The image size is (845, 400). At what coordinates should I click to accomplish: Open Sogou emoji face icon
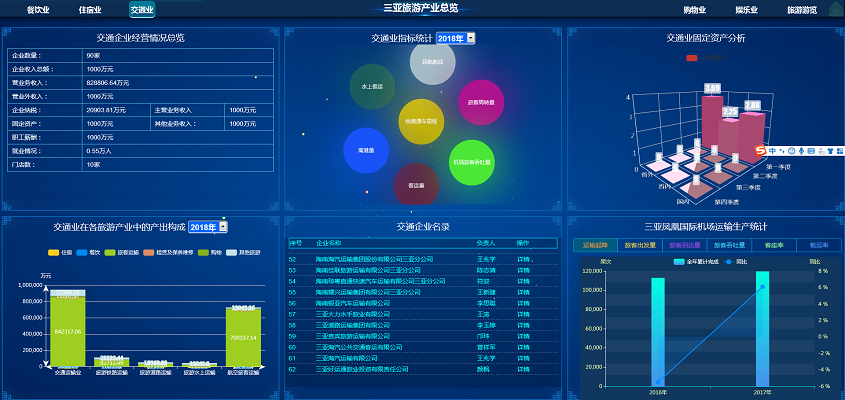(x=792, y=151)
